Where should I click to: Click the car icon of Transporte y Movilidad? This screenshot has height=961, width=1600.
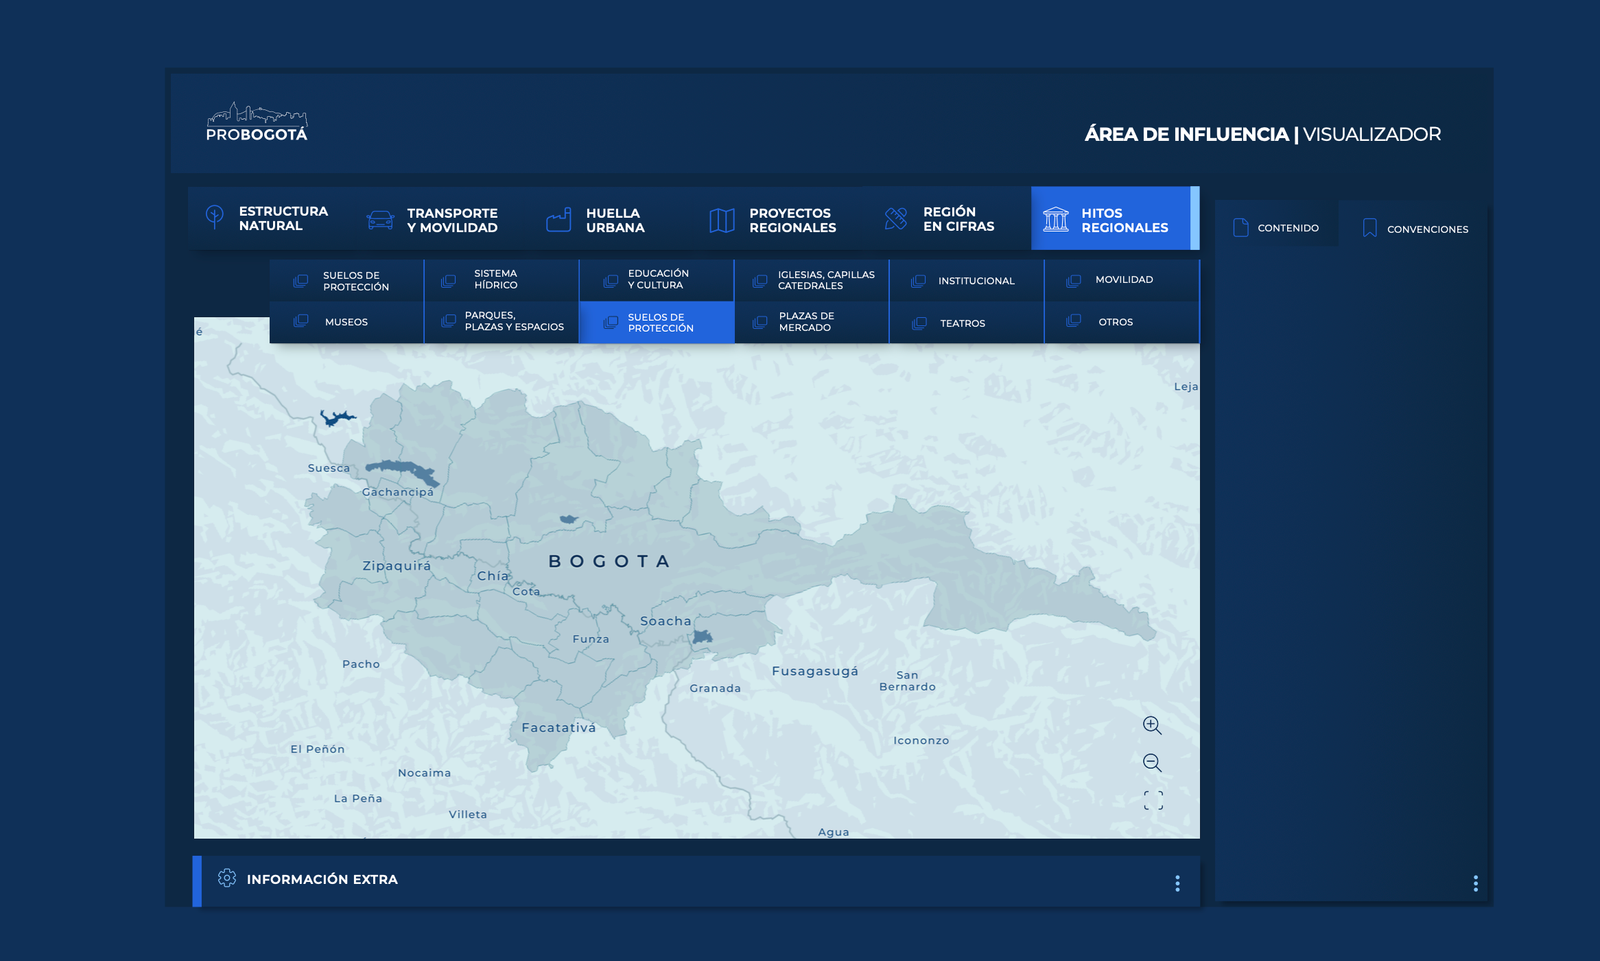point(380,220)
